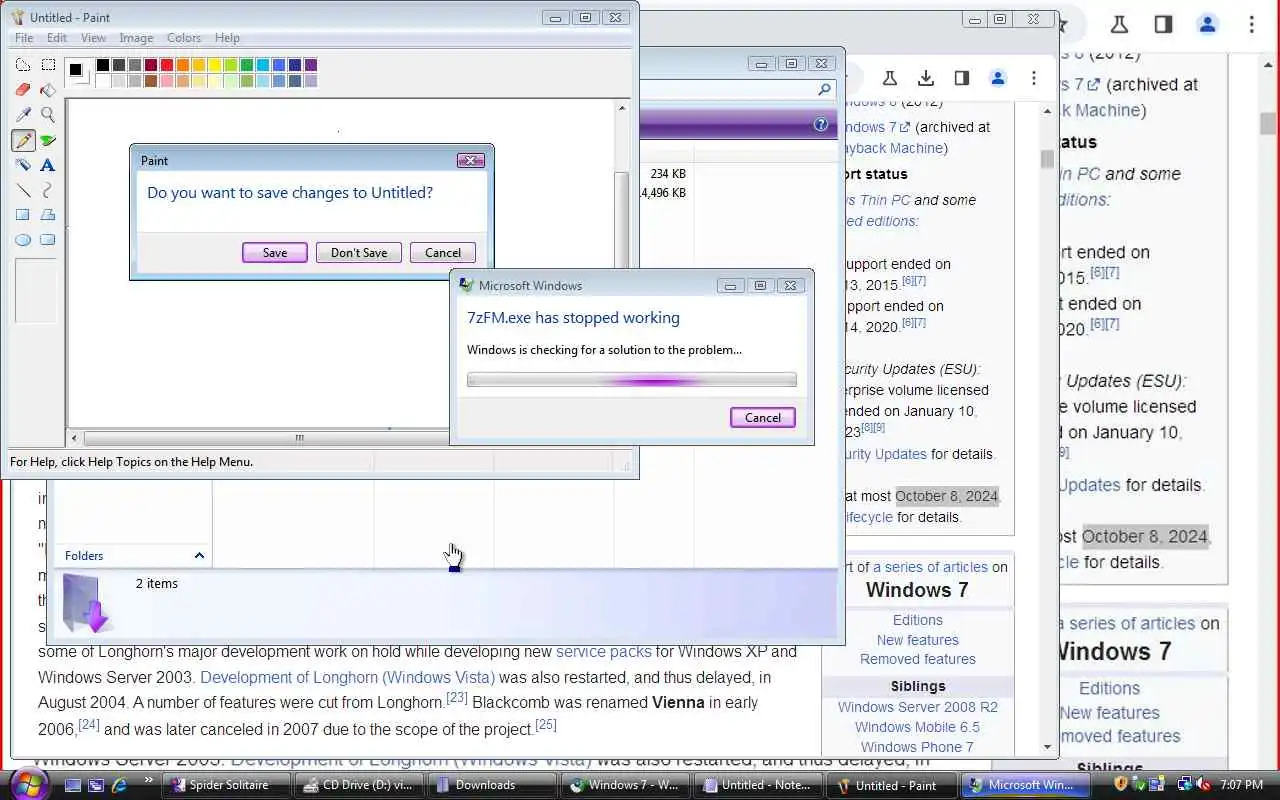Select the Ellipse tool in Paint

(23, 240)
